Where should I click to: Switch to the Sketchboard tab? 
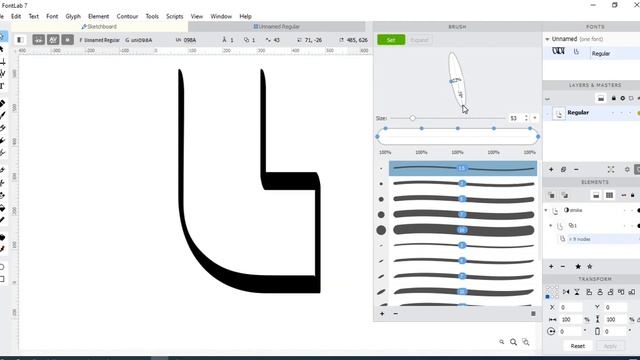(99, 27)
